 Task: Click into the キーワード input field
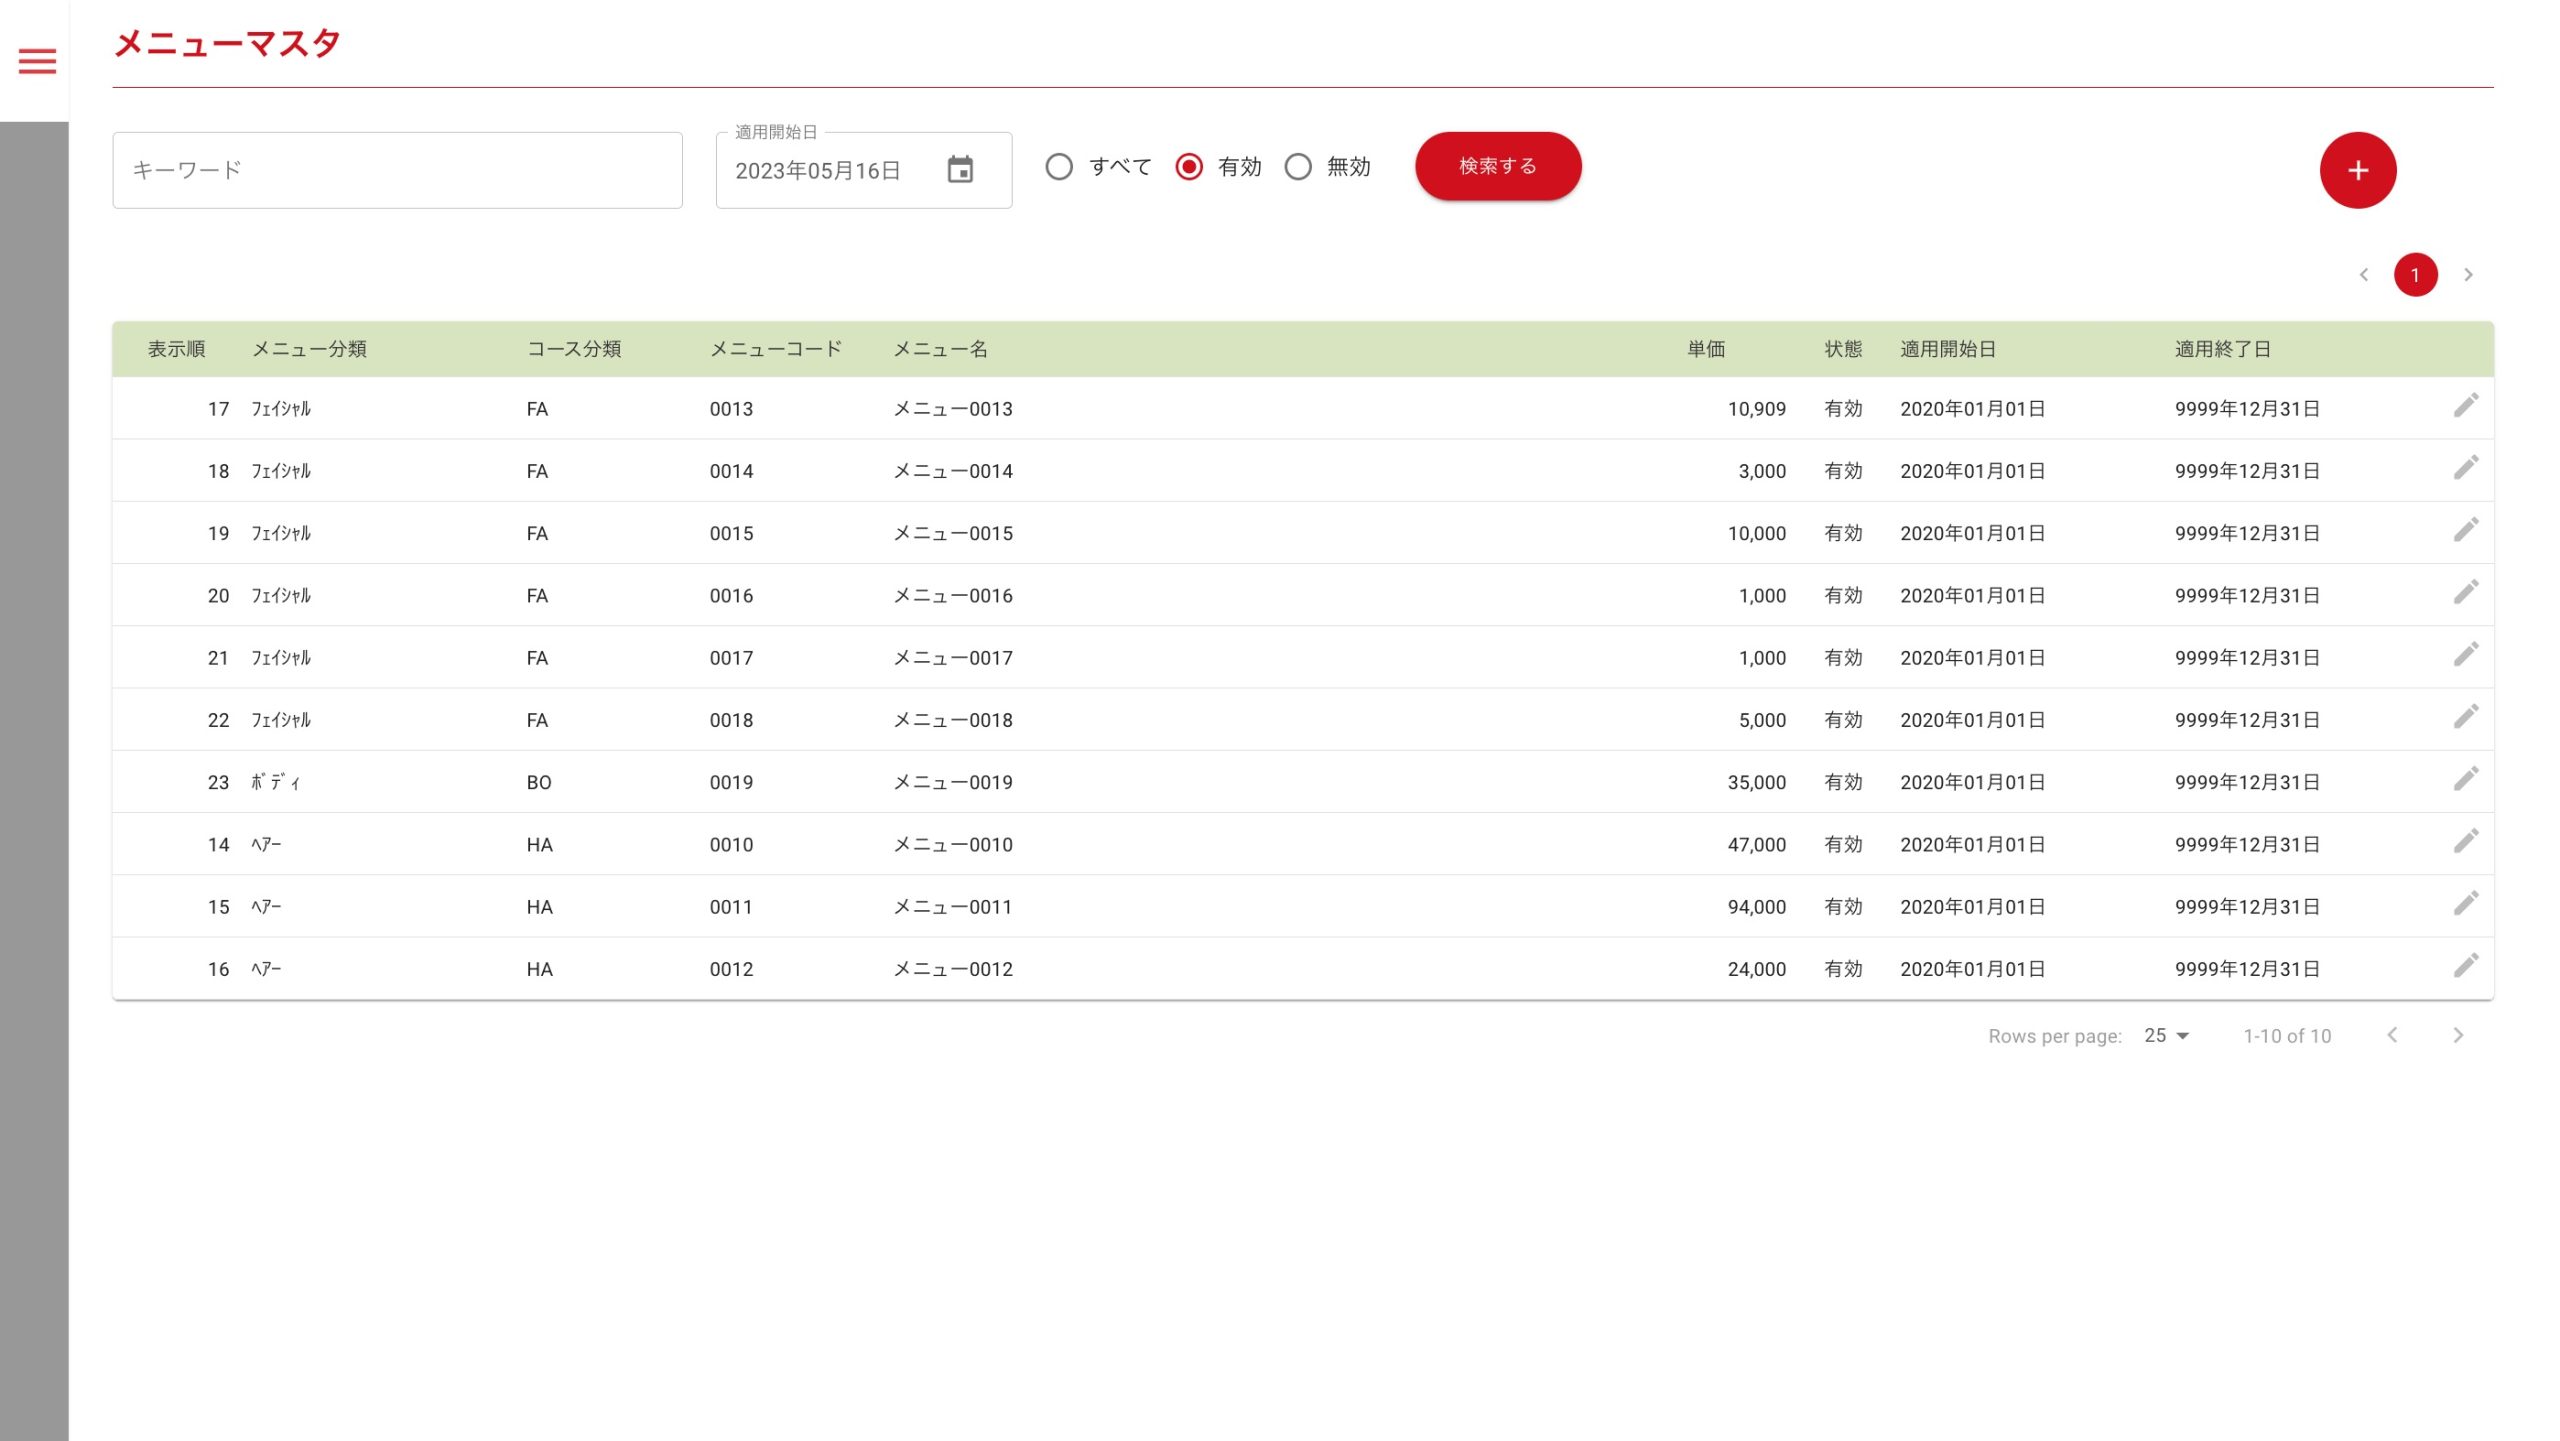coord(397,170)
